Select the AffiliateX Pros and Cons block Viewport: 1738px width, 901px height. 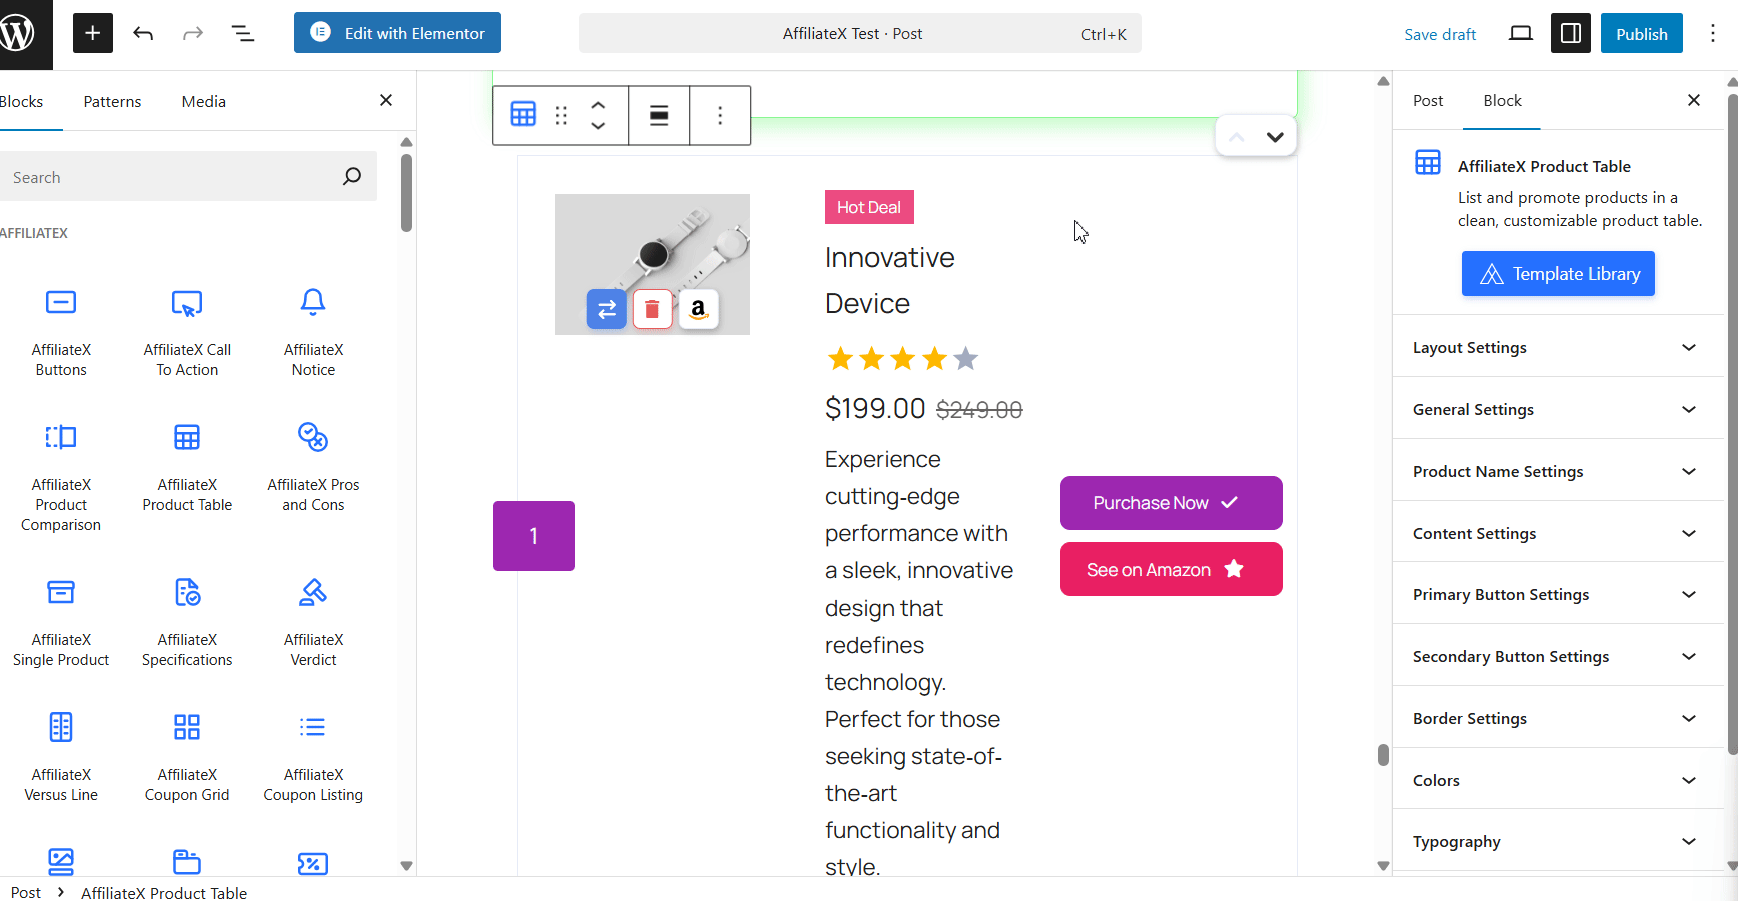tap(312, 460)
